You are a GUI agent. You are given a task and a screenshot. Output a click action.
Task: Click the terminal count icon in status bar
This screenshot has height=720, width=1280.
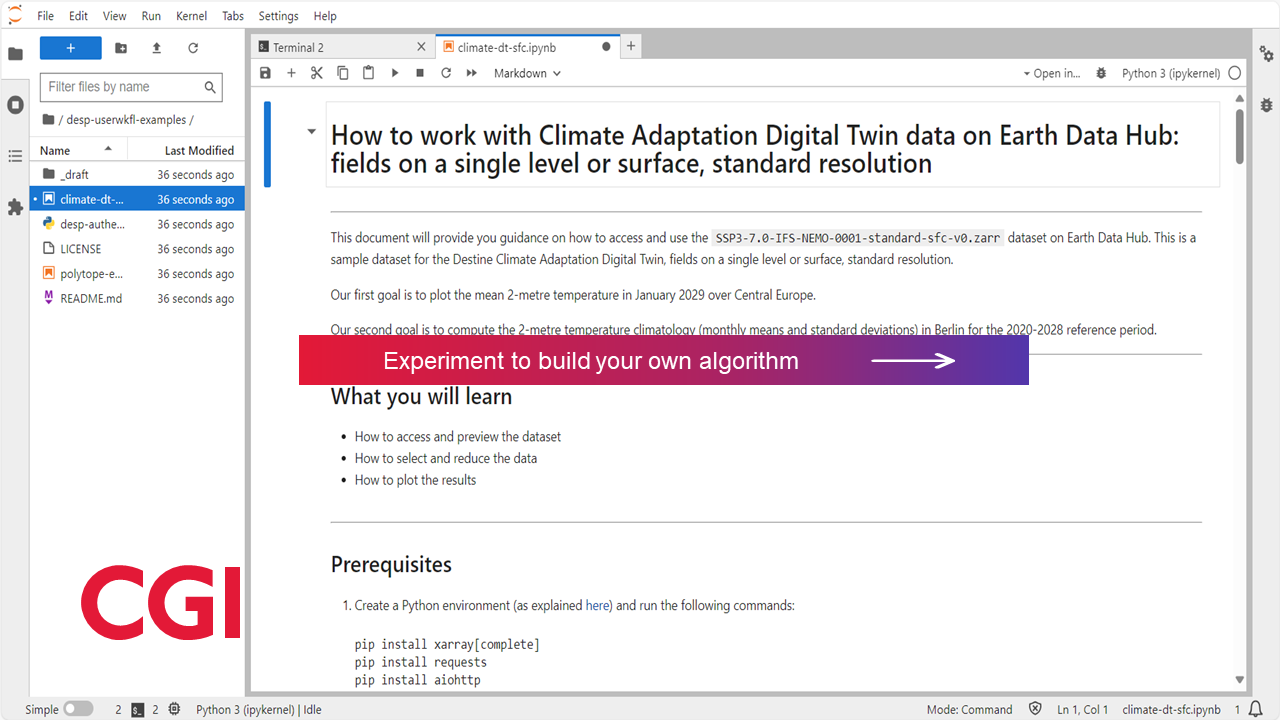pos(138,709)
